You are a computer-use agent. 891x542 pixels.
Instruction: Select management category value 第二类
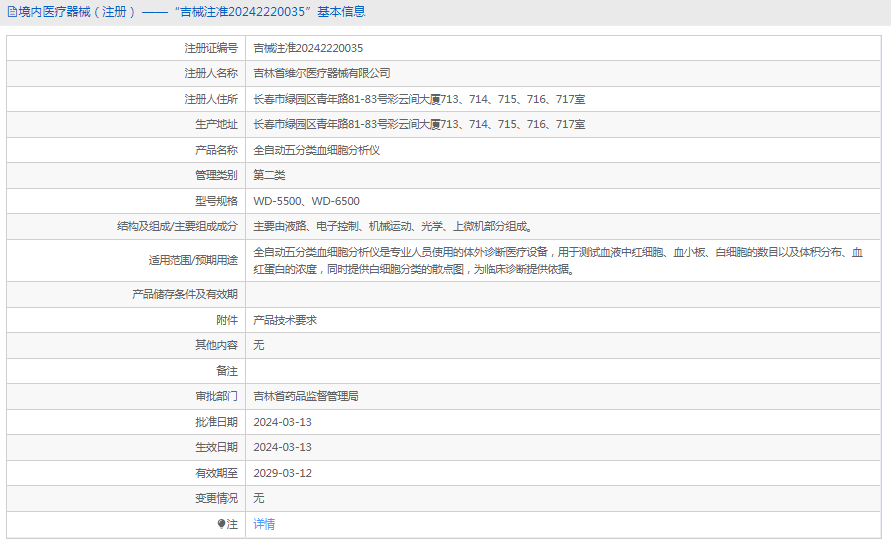point(269,175)
